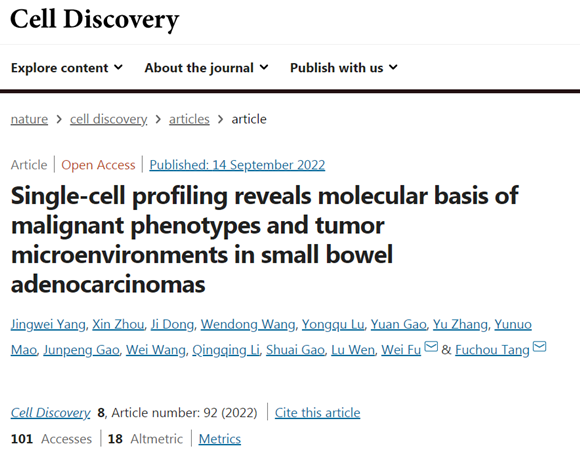Screen dimensions: 580x453
Task: Click the author name Yuan Gao
Action: (x=398, y=324)
